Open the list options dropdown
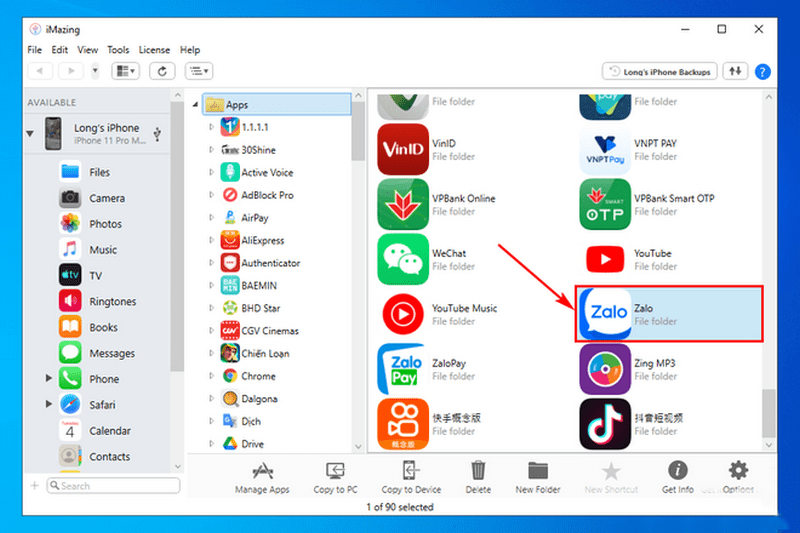Image resolution: width=800 pixels, height=533 pixels. (x=199, y=71)
